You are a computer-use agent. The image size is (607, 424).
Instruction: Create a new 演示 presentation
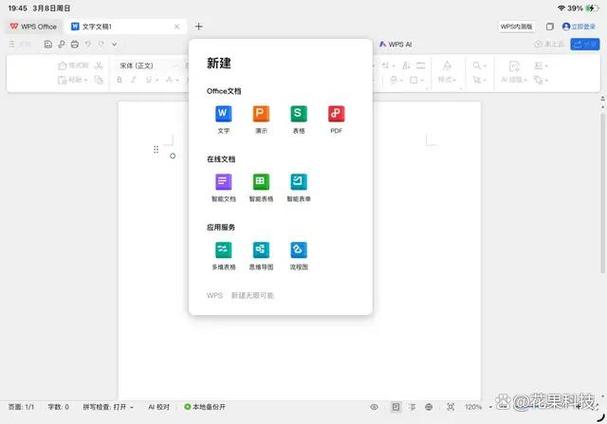pos(261,119)
